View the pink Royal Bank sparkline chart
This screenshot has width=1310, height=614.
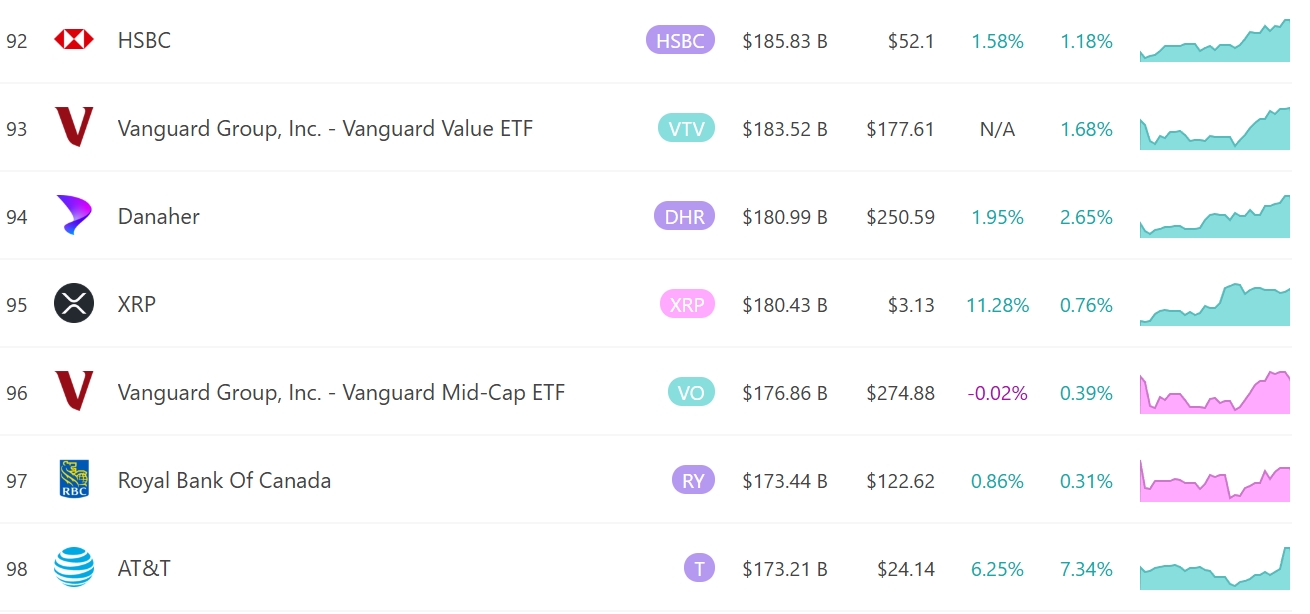[1215, 480]
